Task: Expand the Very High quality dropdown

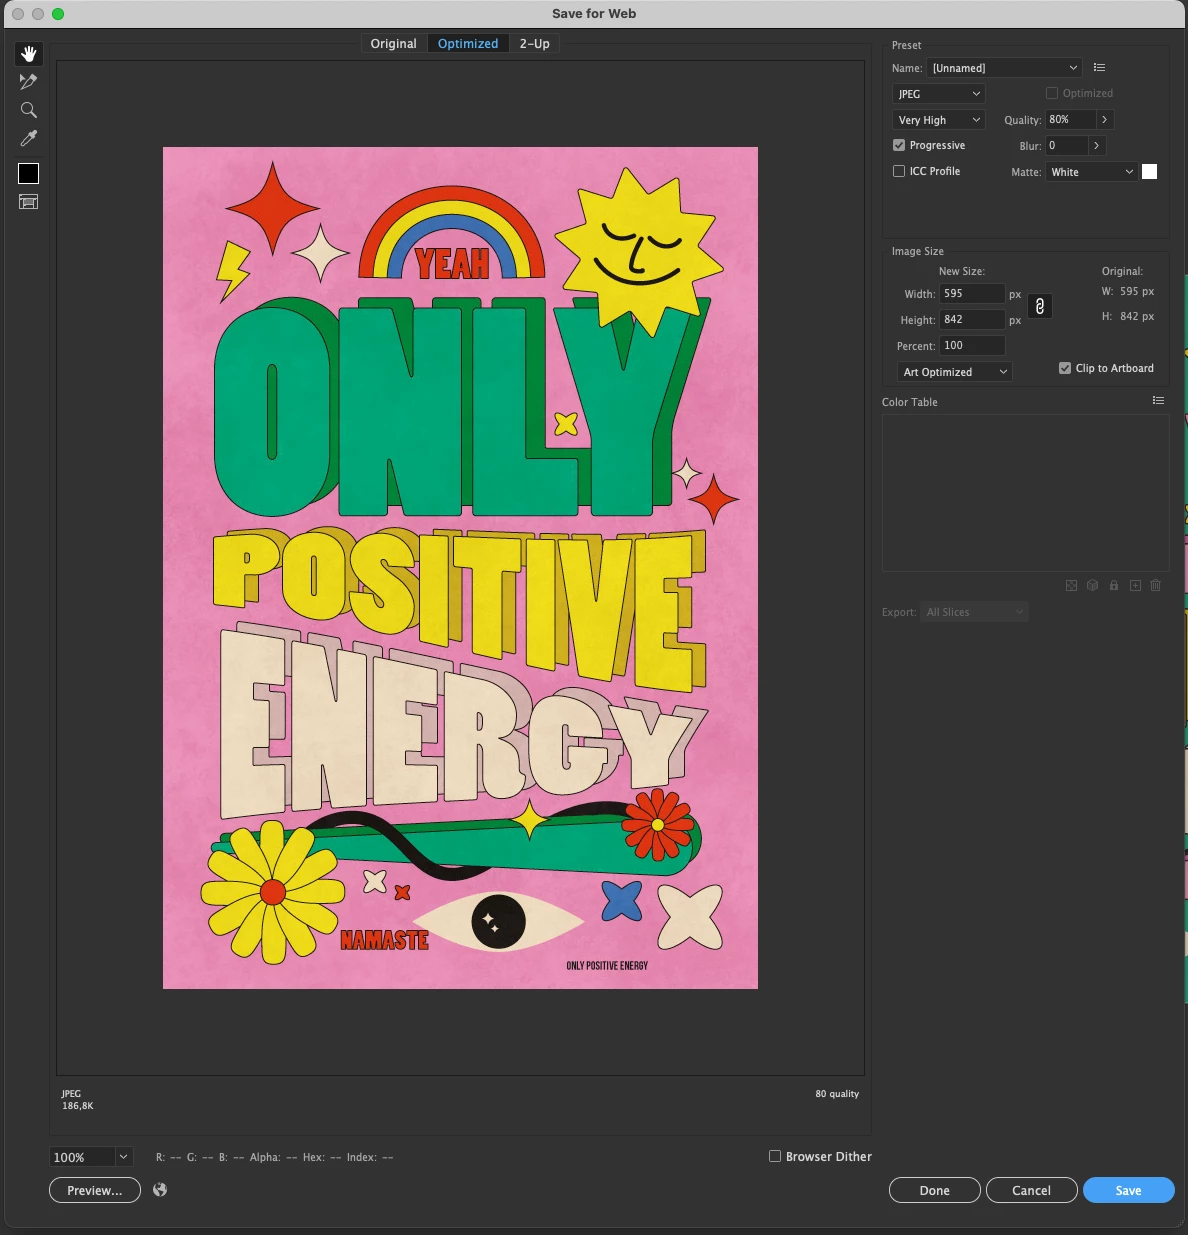Action: click(x=939, y=120)
